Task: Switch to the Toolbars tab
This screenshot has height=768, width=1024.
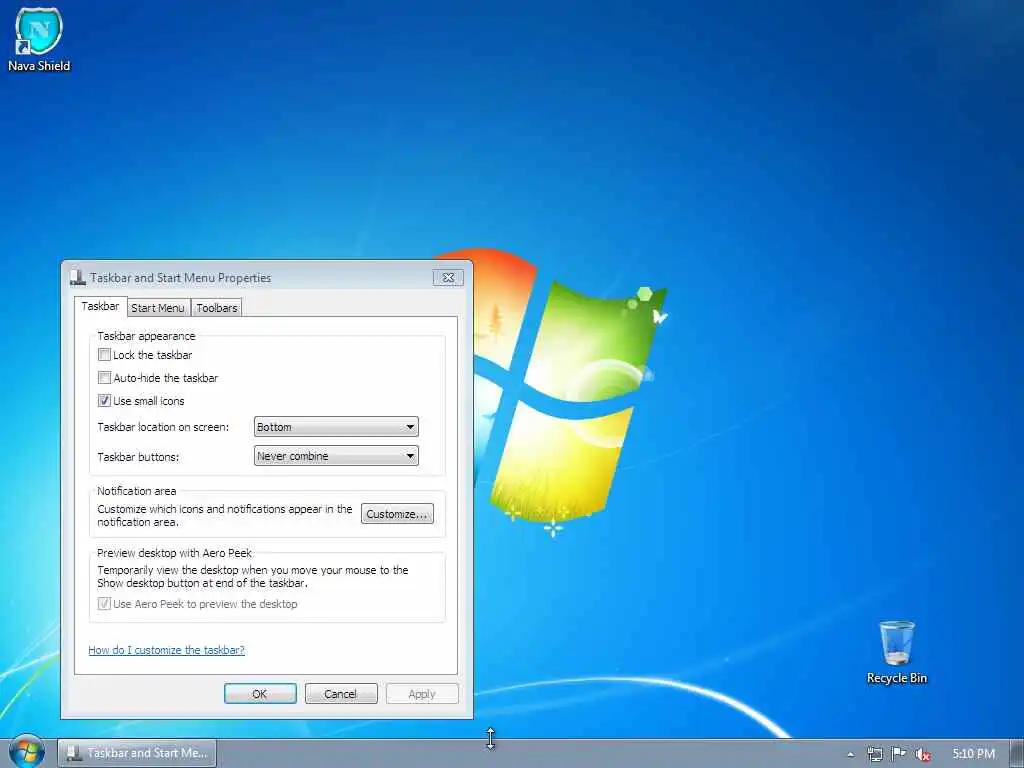Action: pos(217,308)
